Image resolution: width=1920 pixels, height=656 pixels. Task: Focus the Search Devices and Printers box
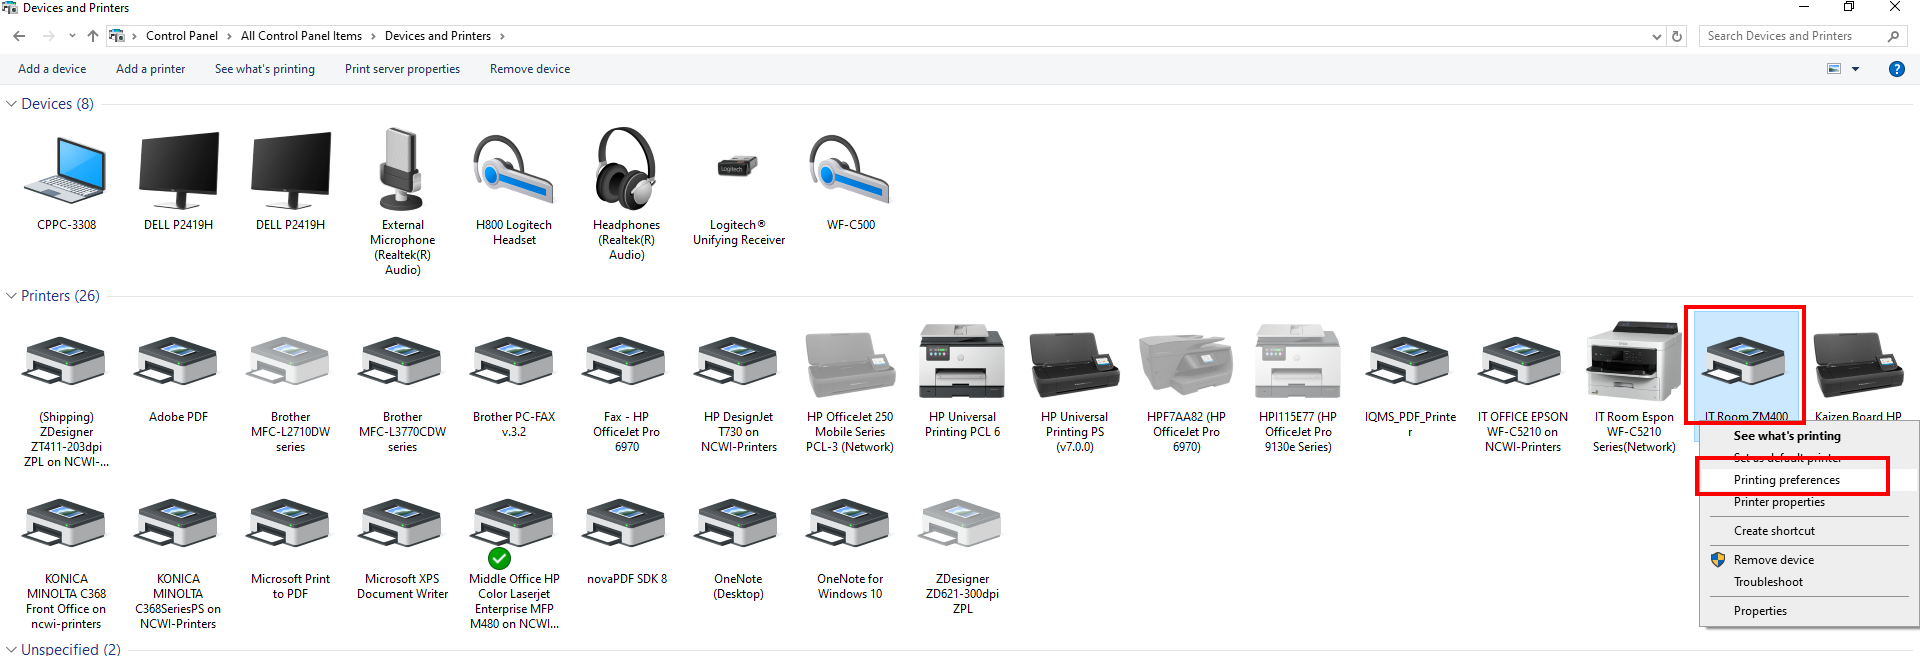[x=1803, y=36]
